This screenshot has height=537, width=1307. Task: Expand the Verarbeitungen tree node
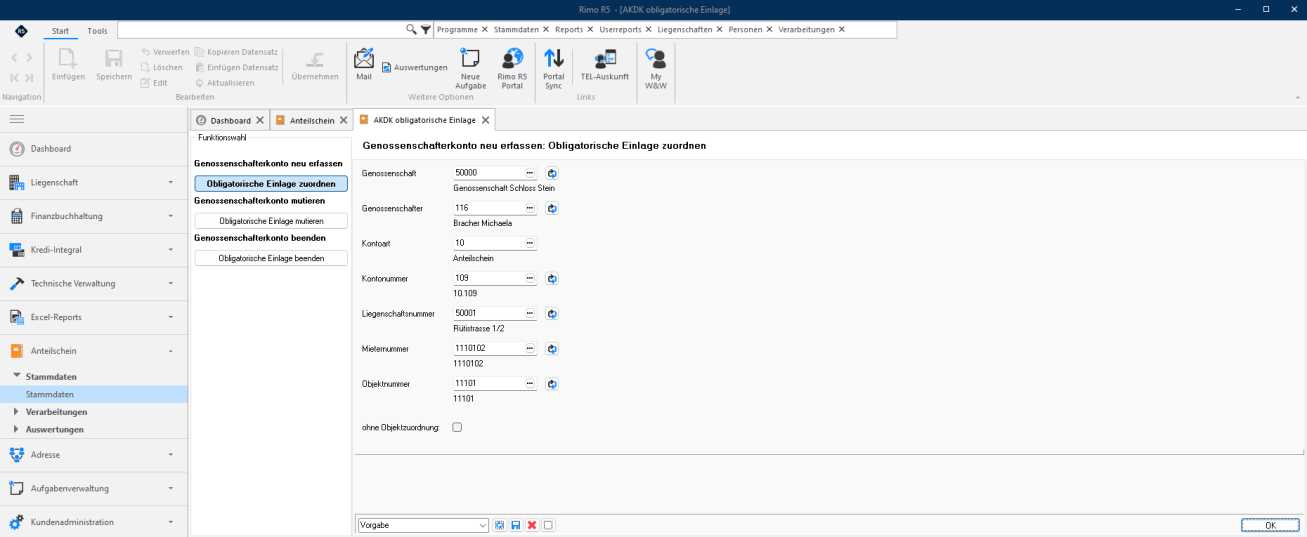pos(56,411)
